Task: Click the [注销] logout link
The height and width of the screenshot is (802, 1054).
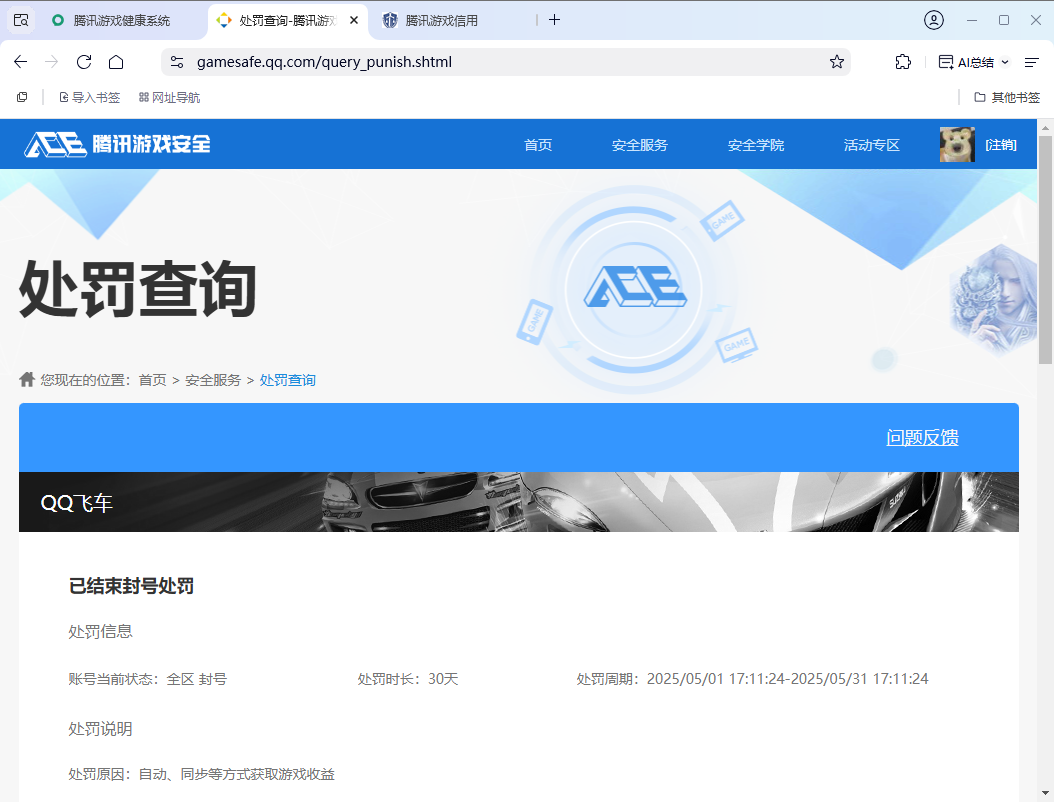Action: [1001, 145]
